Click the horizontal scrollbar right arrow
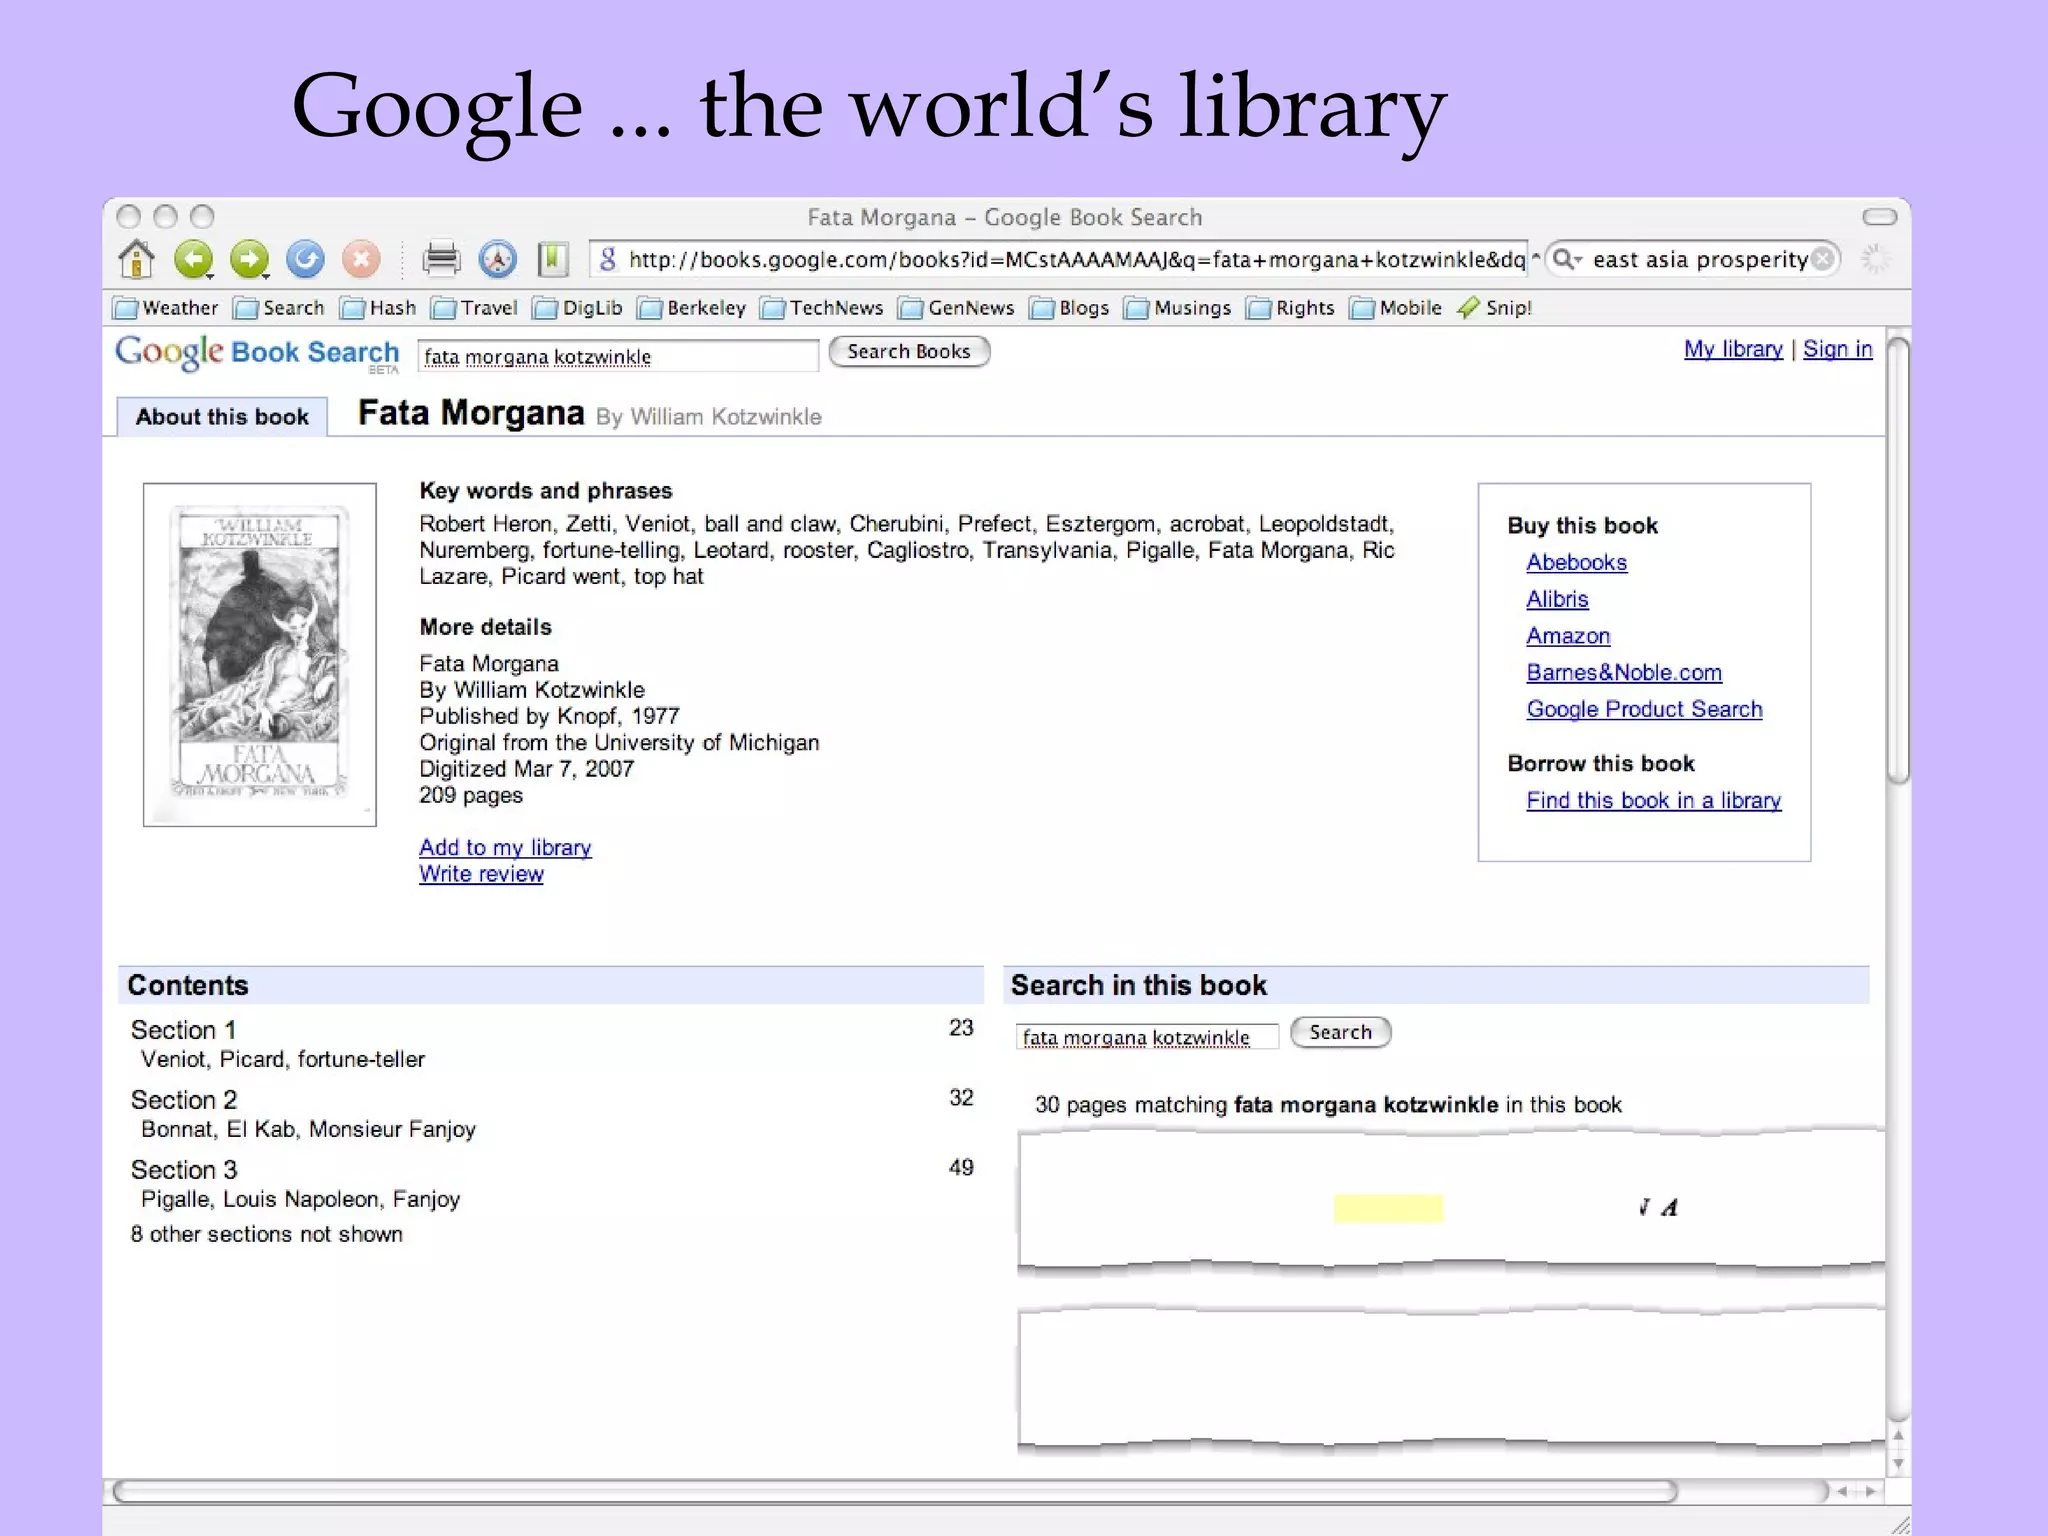This screenshot has height=1536, width=2048. (1869, 1491)
